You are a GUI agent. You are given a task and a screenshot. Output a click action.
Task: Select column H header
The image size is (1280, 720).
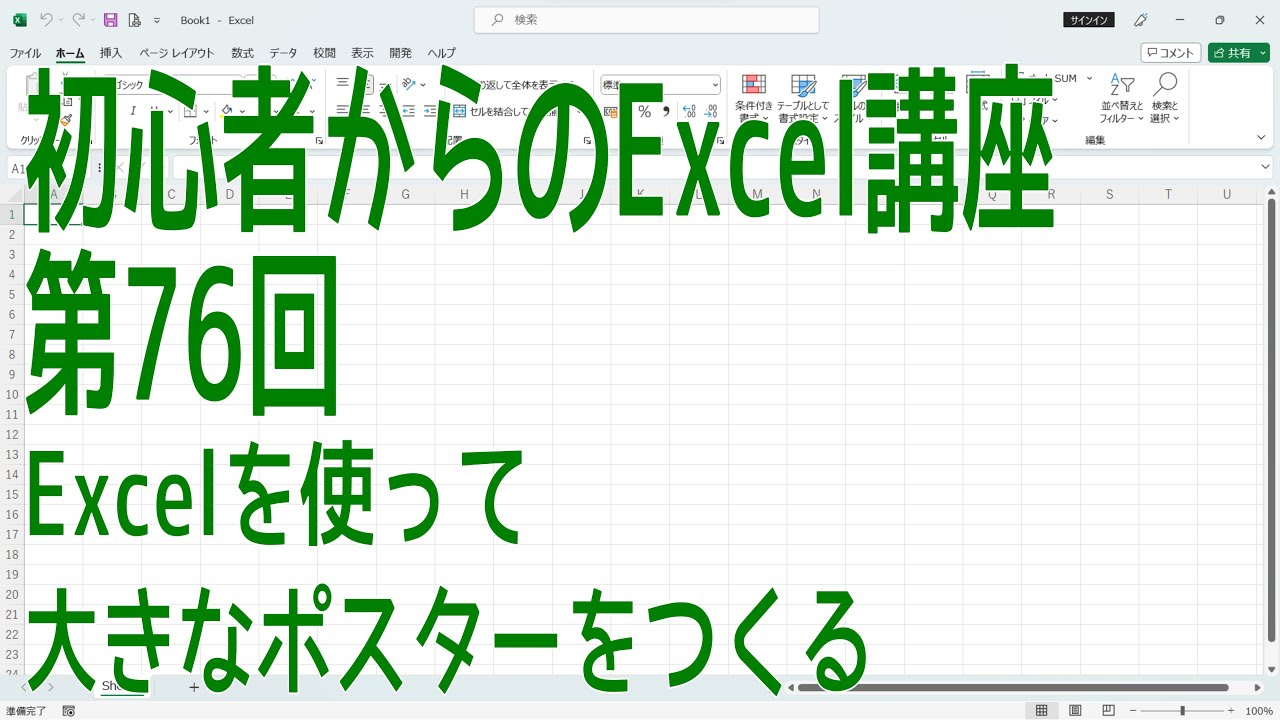tap(464, 195)
